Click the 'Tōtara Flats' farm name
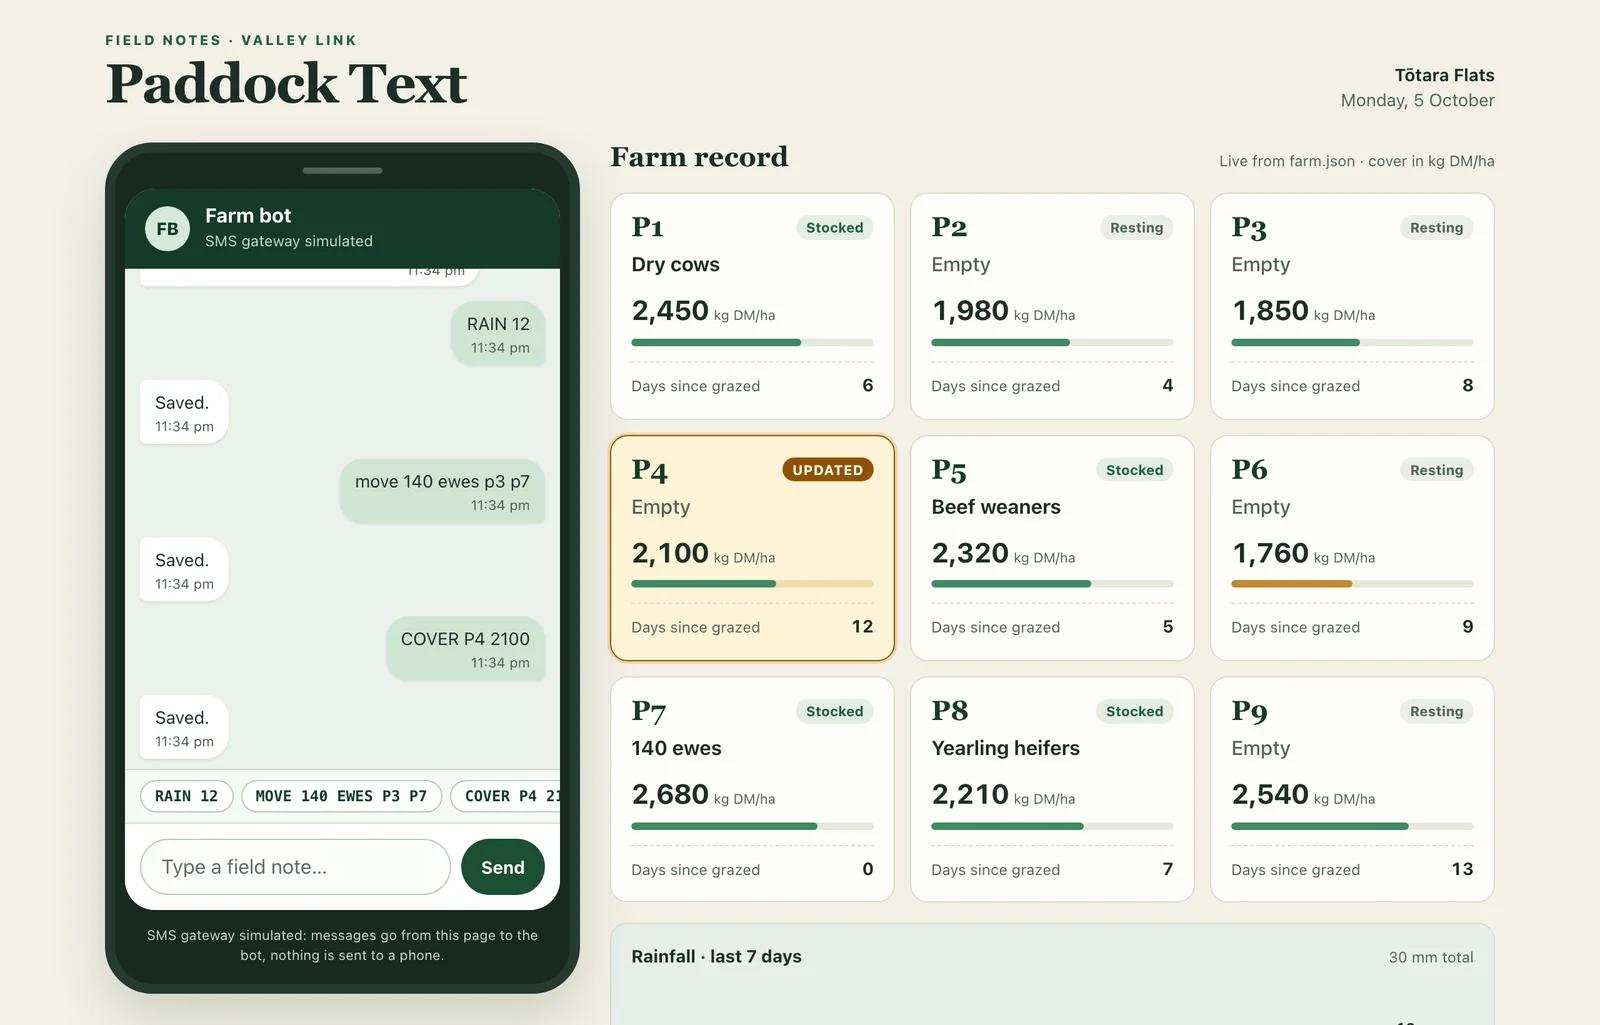Viewport: 1600px width, 1025px height. [1444, 75]
